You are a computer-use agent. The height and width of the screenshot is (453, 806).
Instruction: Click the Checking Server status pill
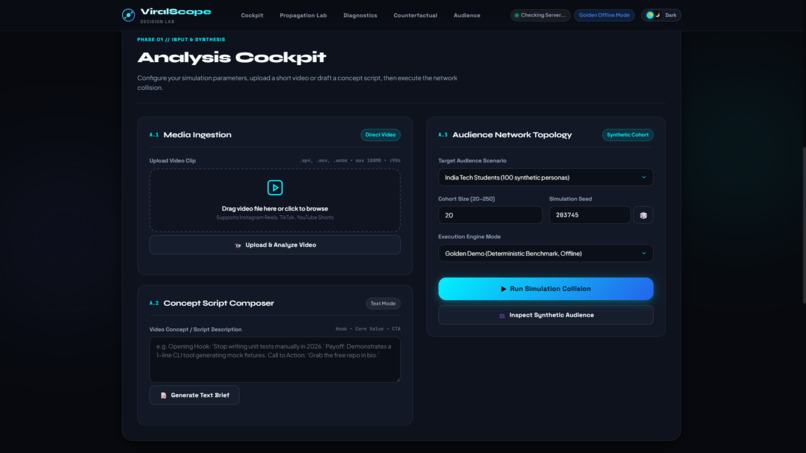pyautogui.click(x=540, y=15)
